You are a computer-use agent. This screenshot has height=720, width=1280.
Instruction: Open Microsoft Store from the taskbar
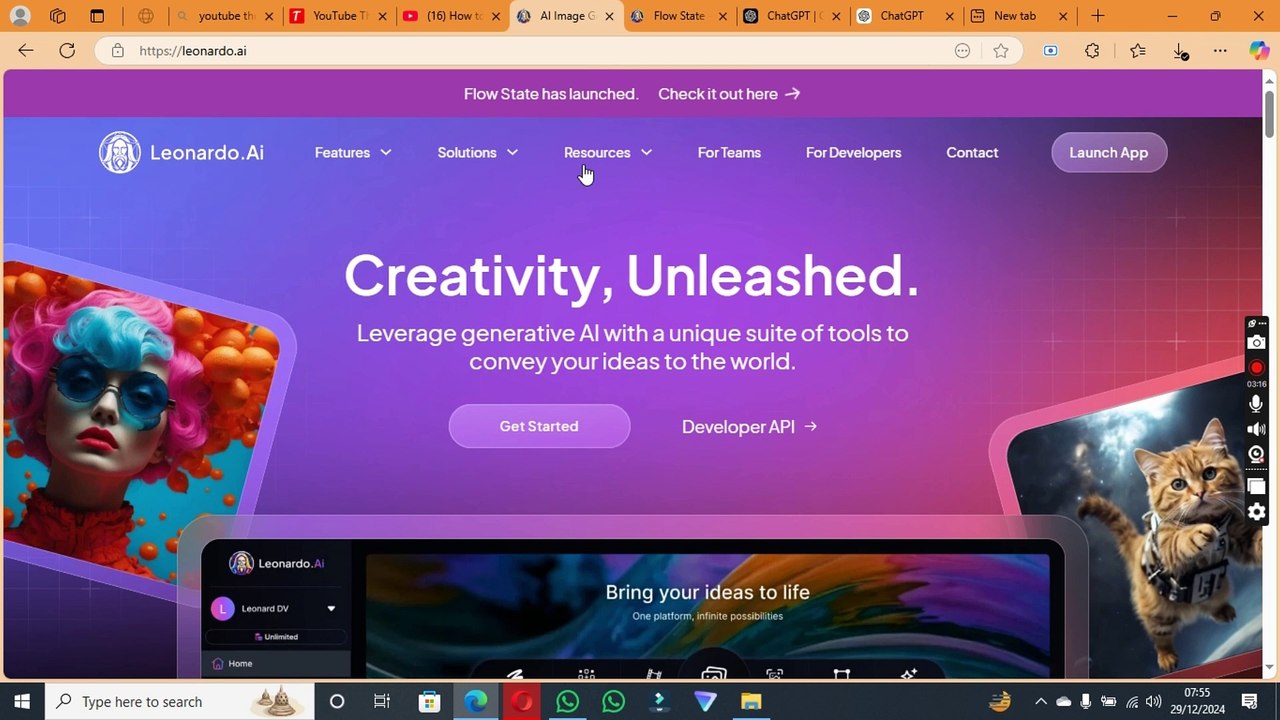click(x=429, y=702)
